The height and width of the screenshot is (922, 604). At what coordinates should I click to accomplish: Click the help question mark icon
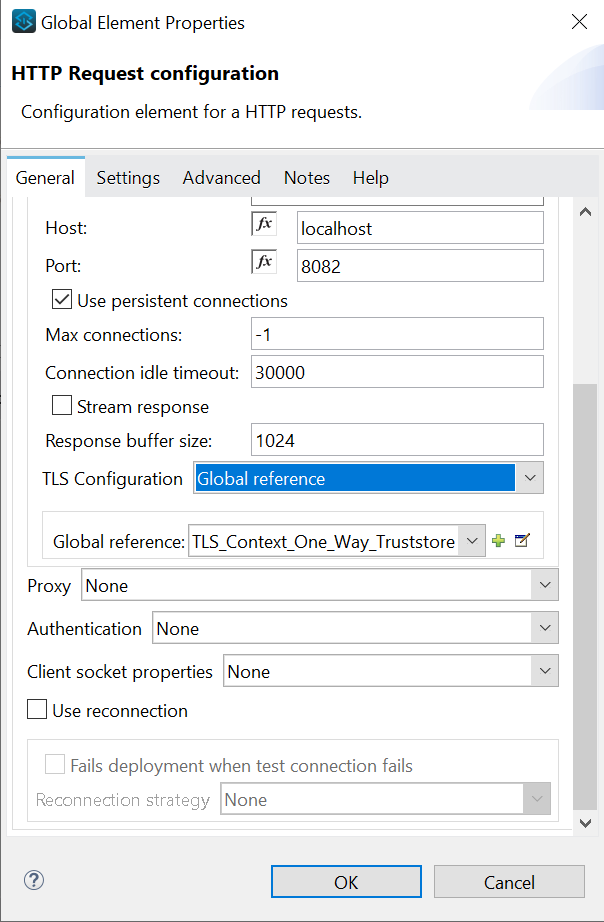click(34, 880)
